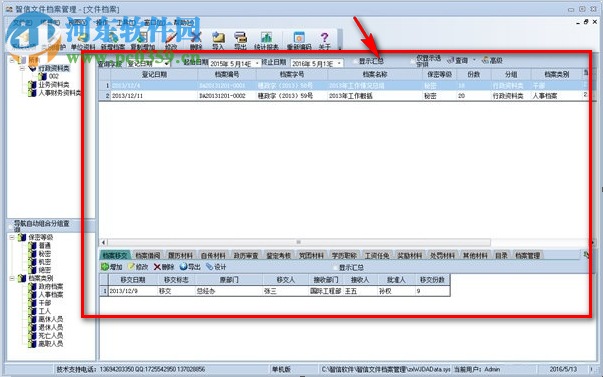Toggle the upper 显示汇总 checkbox
603x377 pixels.
coord(355,61)
